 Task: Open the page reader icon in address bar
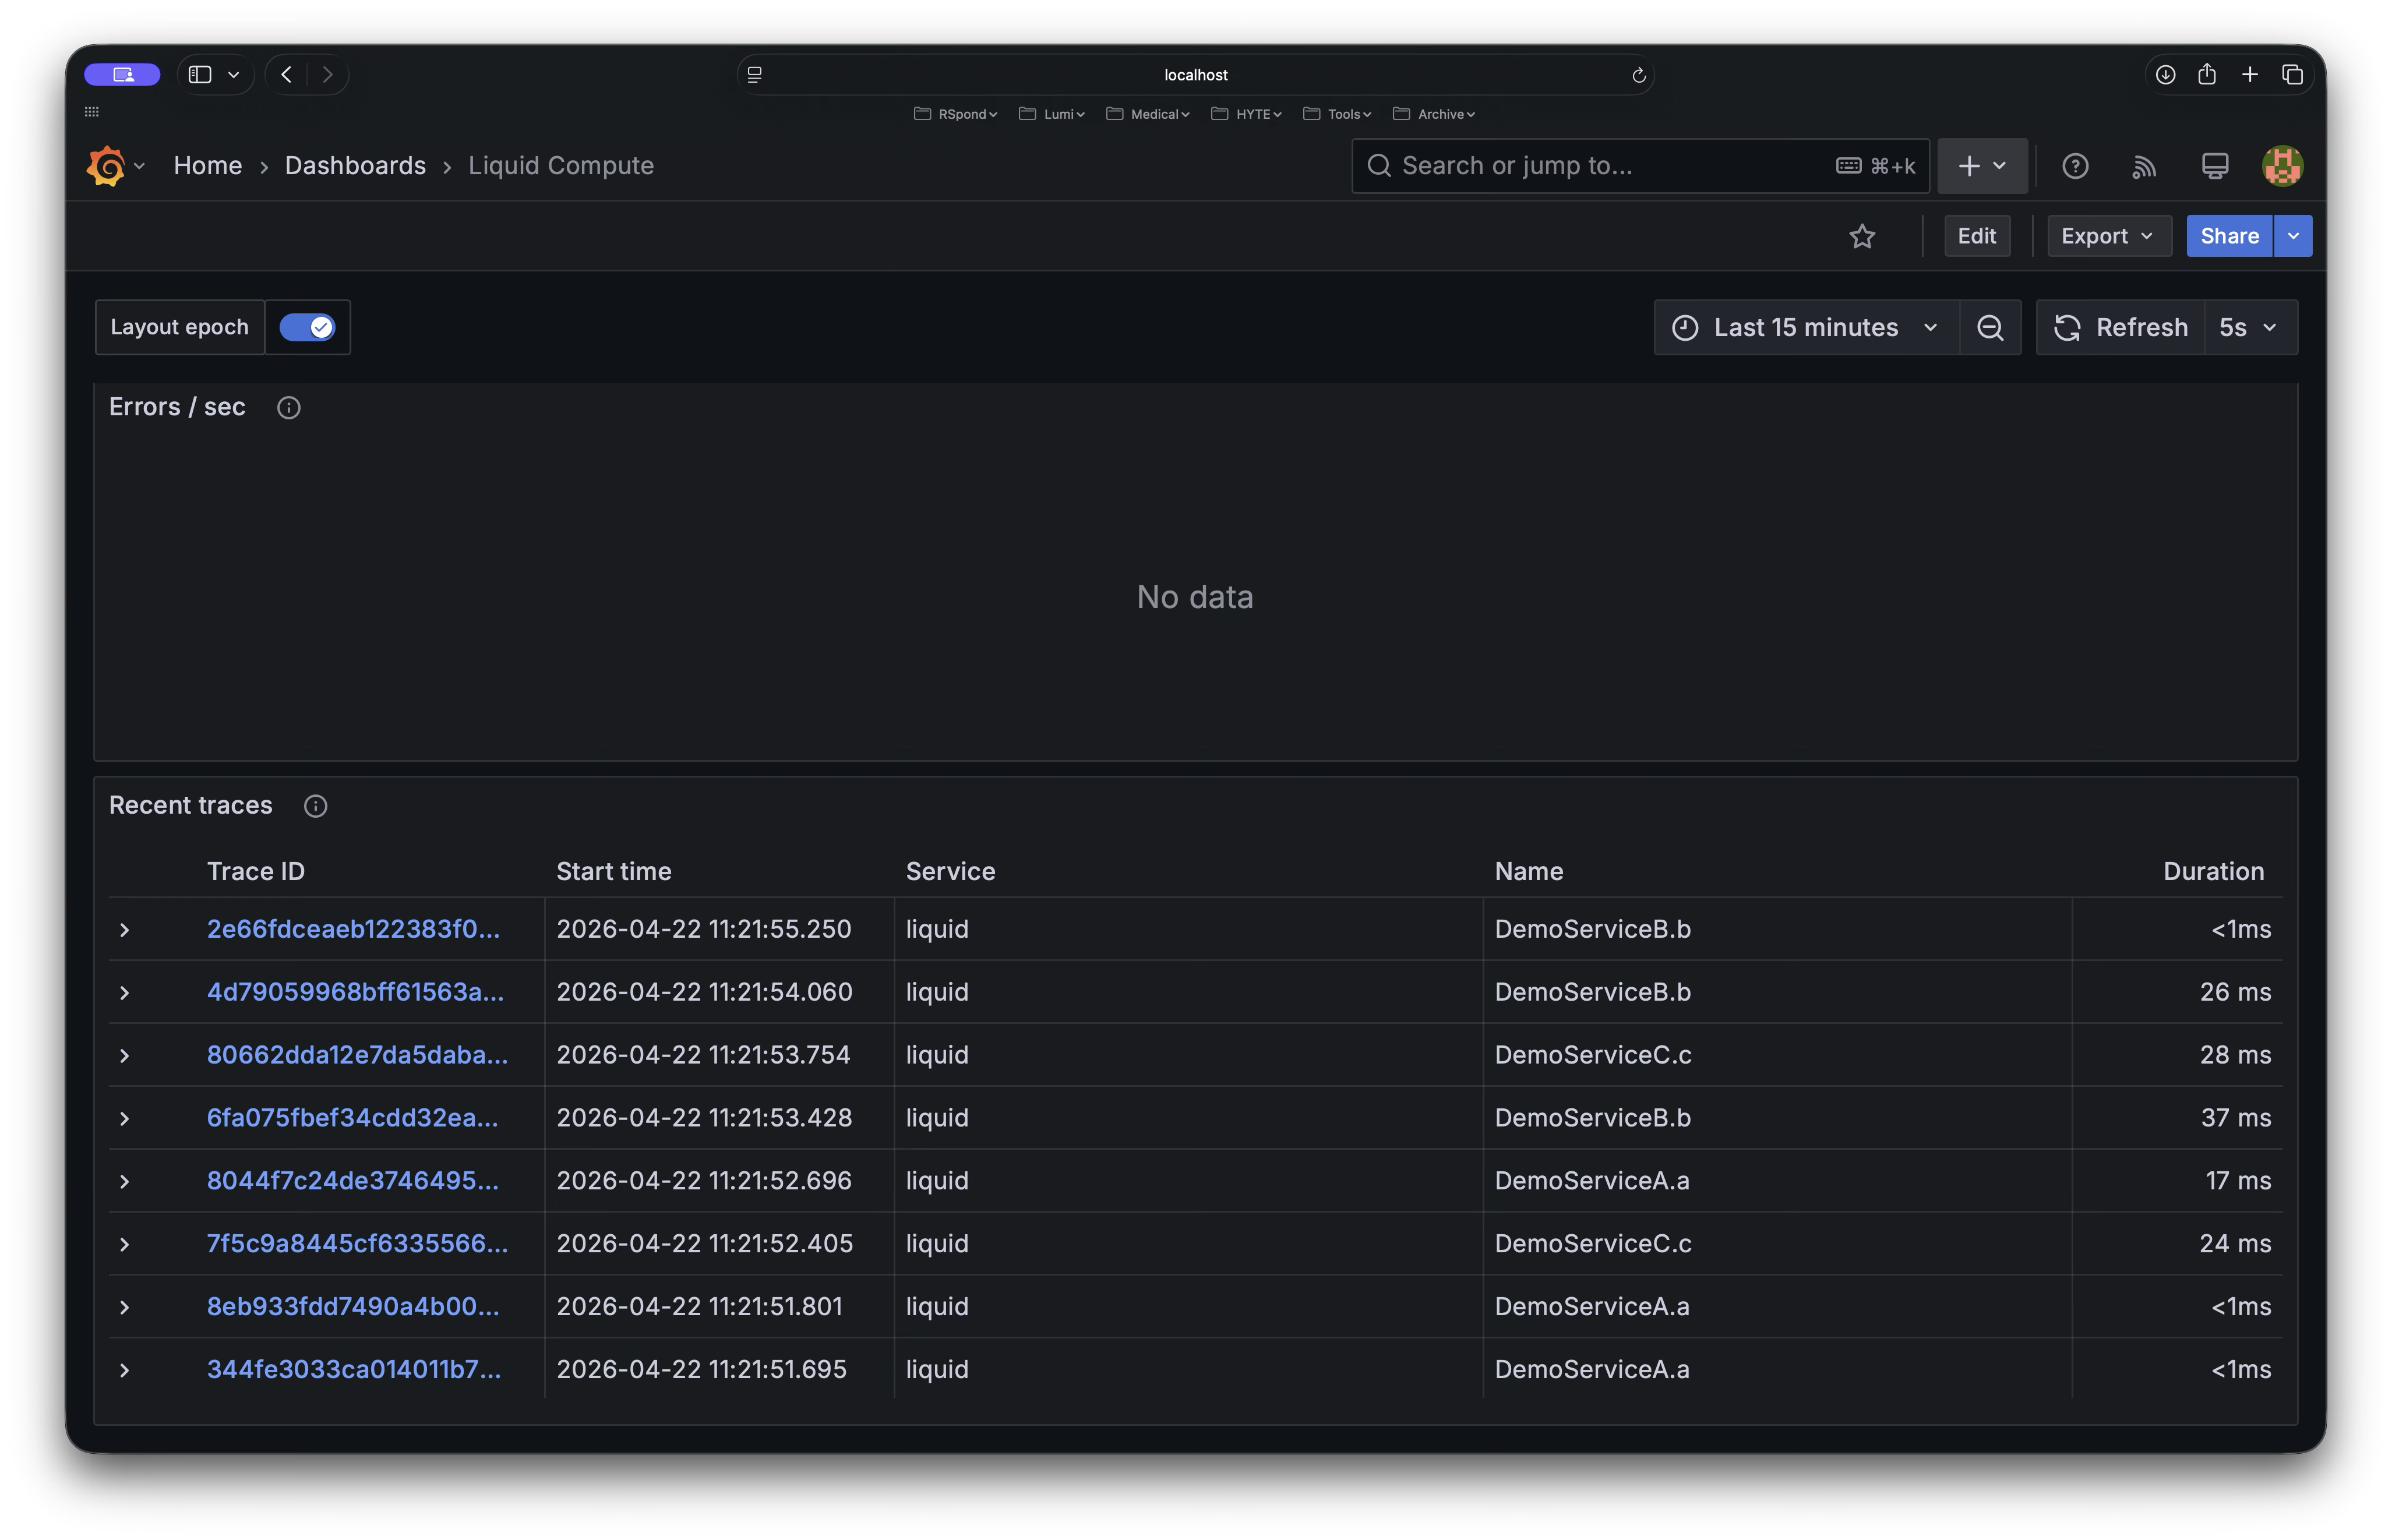755,75
